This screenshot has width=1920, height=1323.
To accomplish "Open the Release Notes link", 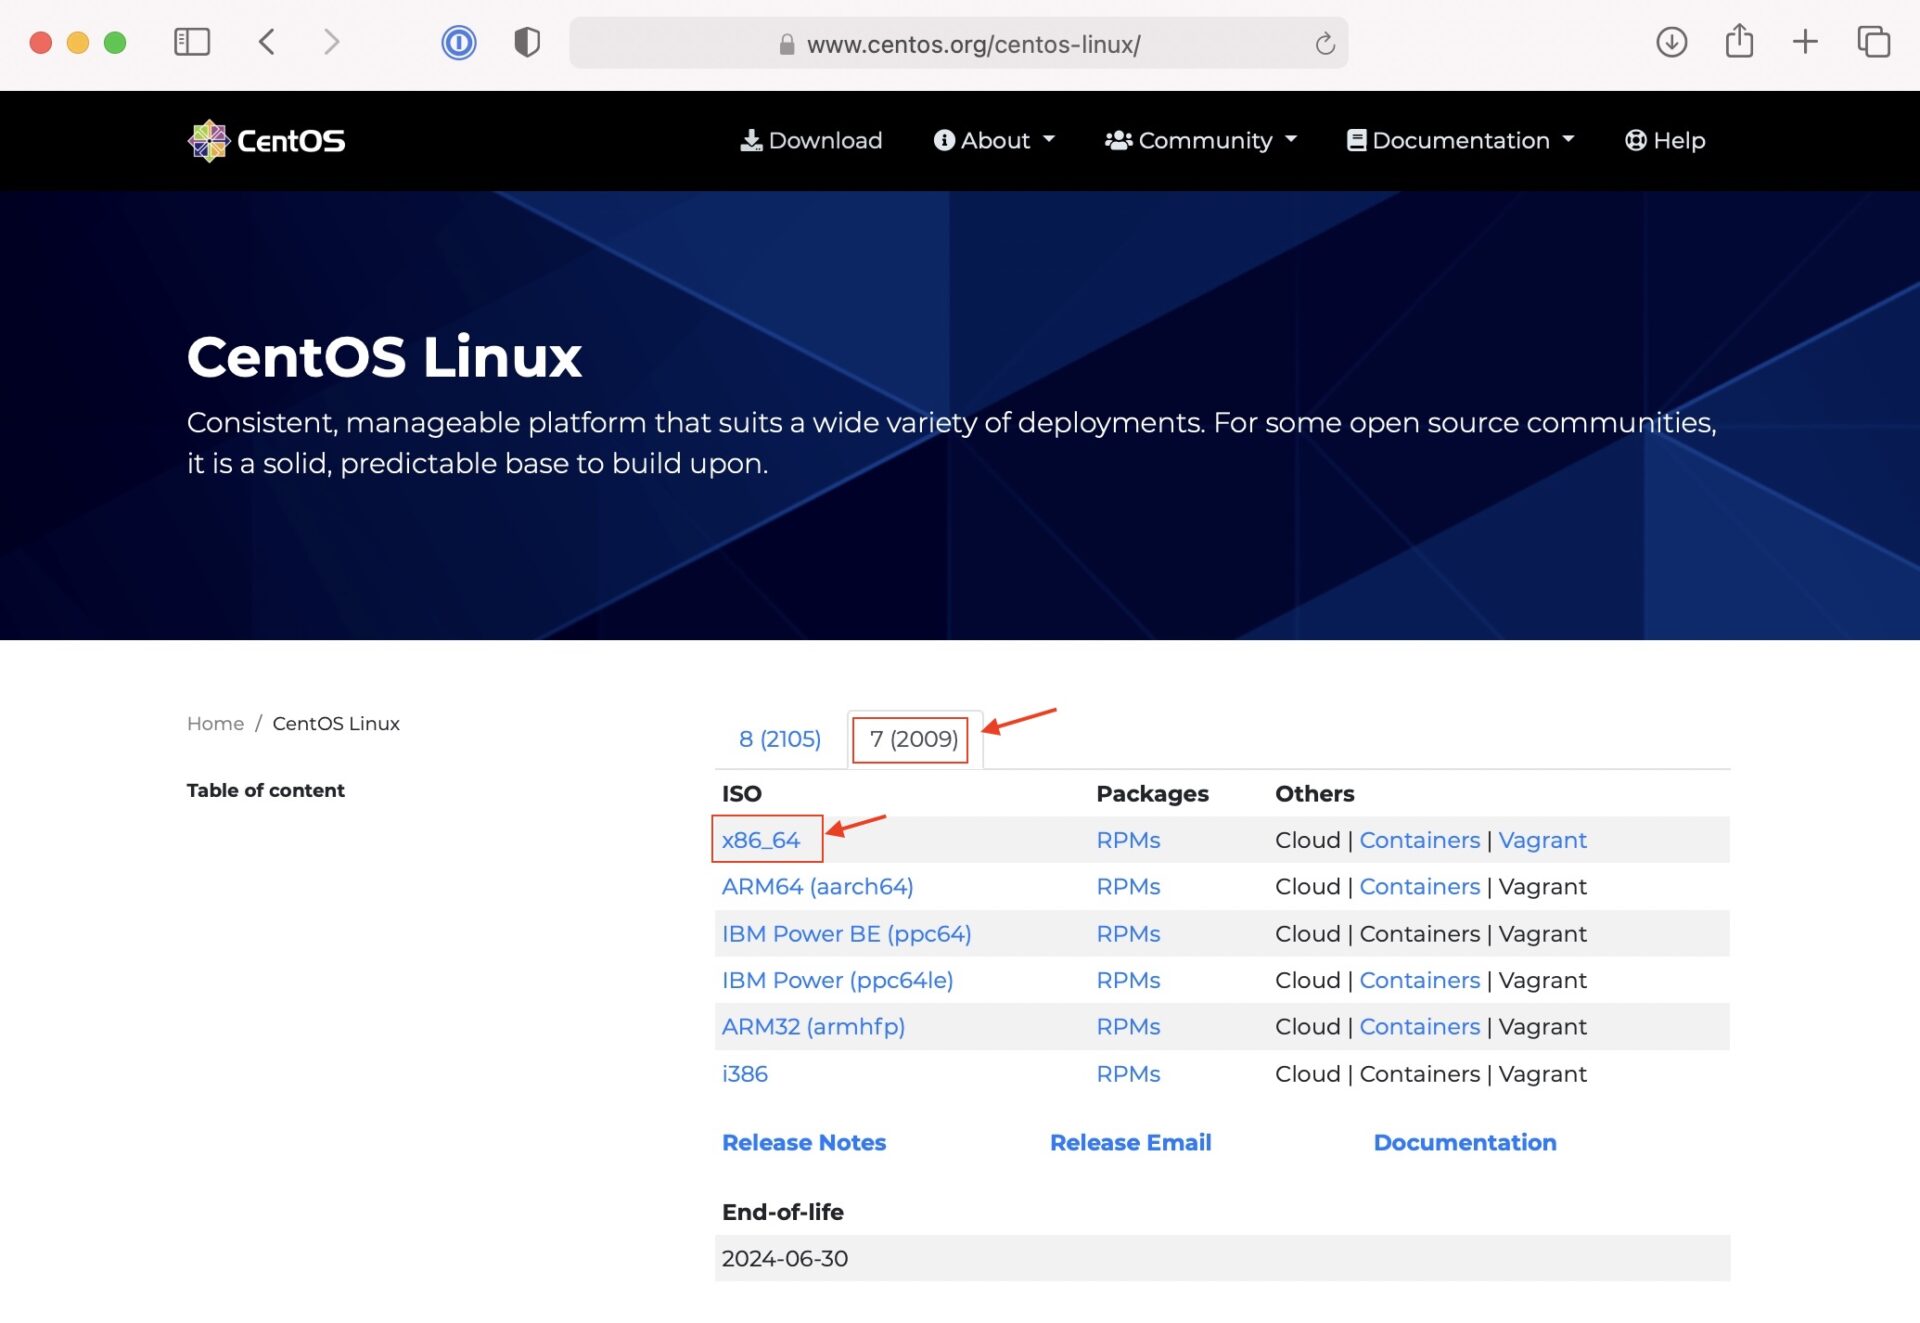I will 804,1142.
